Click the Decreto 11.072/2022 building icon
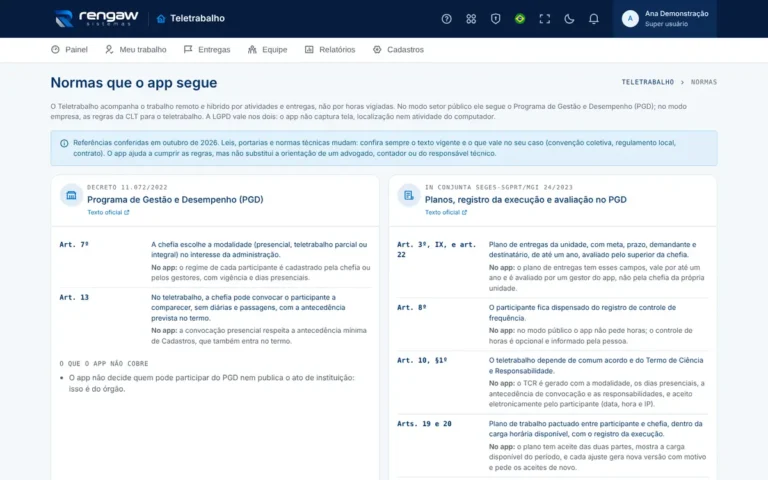The width and height of the screenshot is (768, 480). (x=72, y=195)
